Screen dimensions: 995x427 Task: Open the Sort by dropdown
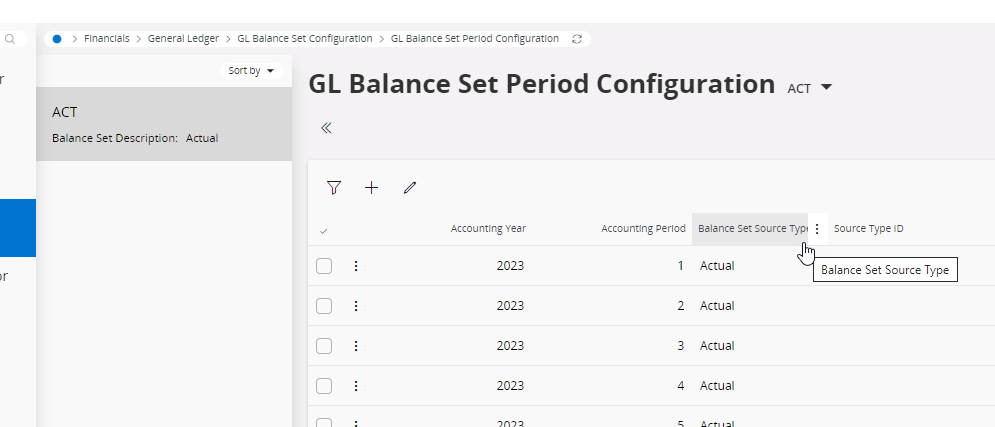click(251, 71)
